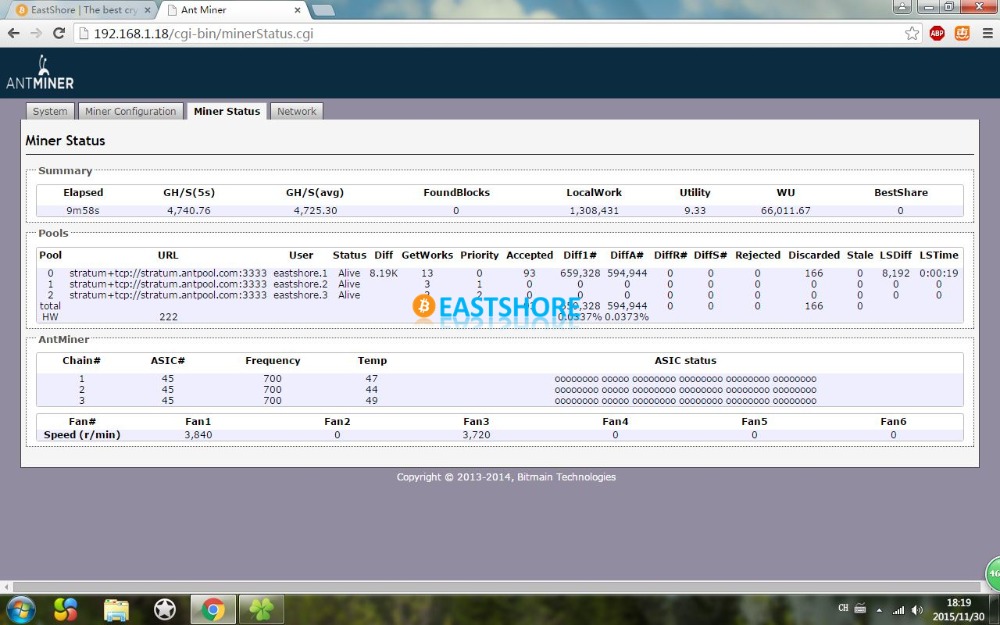The height and width of the screenshot is (625, 1000).
Task: Bookmark this page with the star icon
Action: coord(912,33)
